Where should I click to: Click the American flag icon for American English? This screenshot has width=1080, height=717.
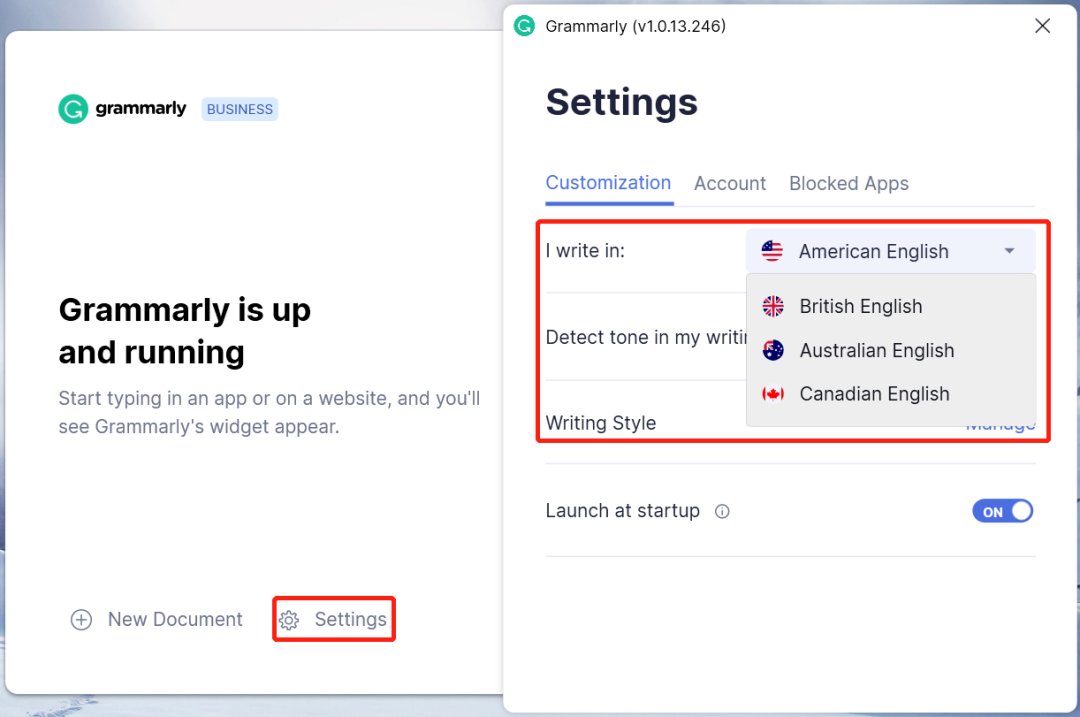coord(772,251)
